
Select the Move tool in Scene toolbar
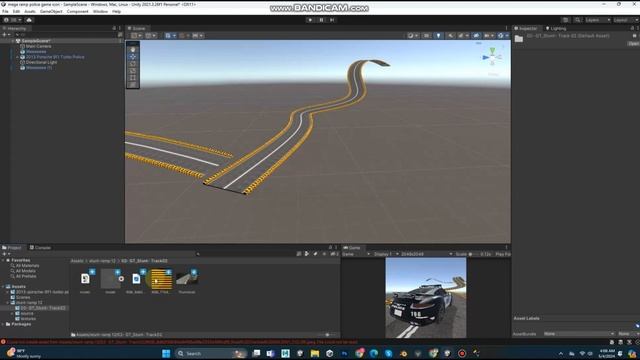click(133, 57)
